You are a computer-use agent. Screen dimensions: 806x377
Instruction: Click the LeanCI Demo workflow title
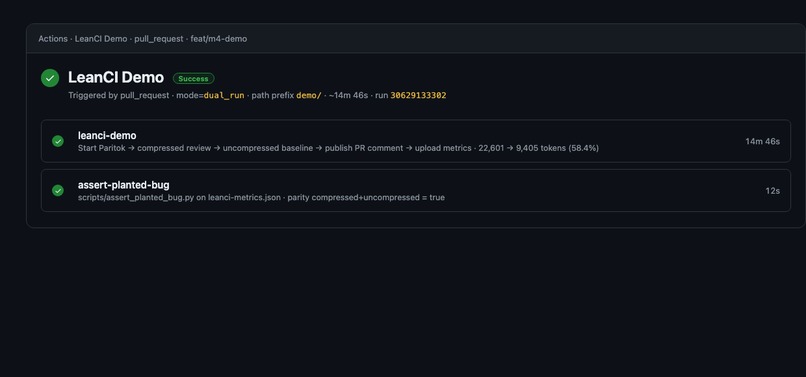pyautogui.click(x=116, y=78)
